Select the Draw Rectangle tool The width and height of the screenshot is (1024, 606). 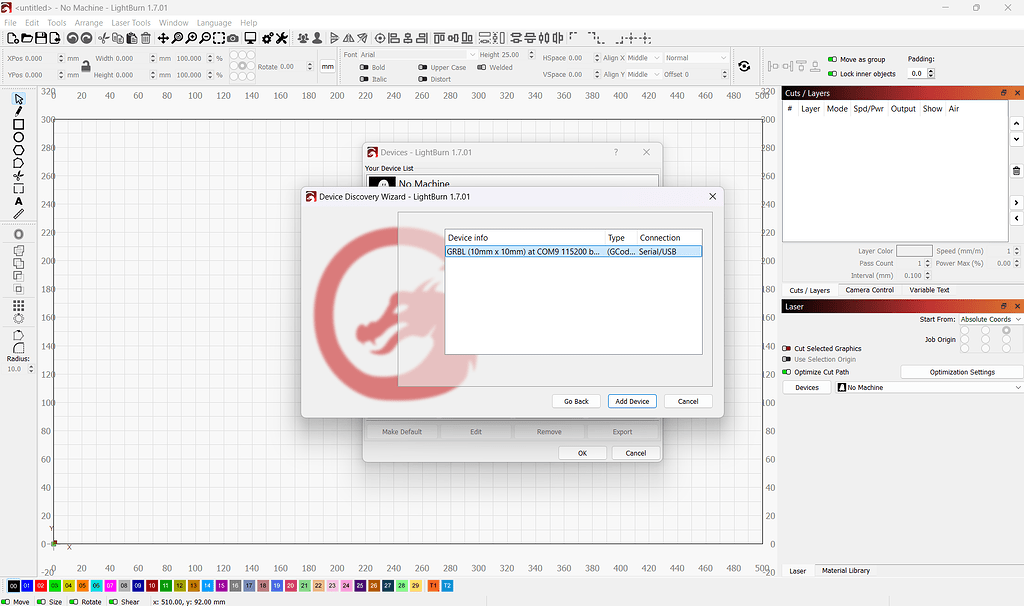[x=18, y=124]
